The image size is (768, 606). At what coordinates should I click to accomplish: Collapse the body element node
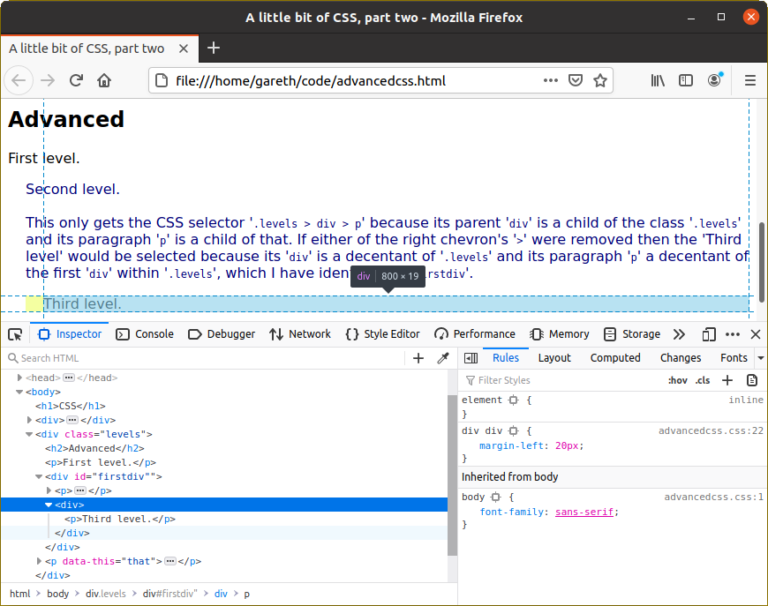coord(20,392)
